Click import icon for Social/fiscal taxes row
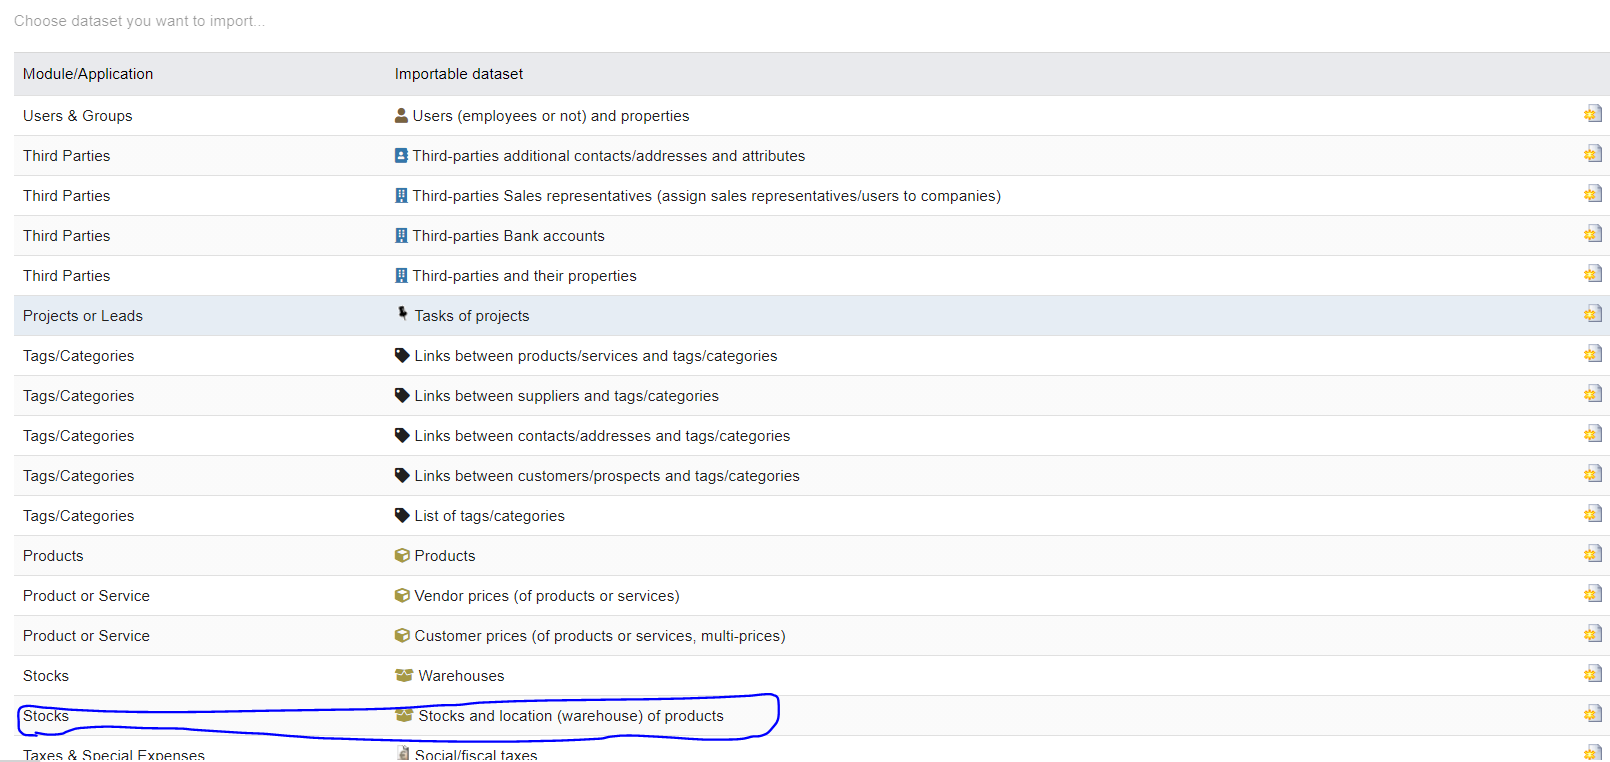Viewport: 1610px width, 762px height. pos(1592,752)
